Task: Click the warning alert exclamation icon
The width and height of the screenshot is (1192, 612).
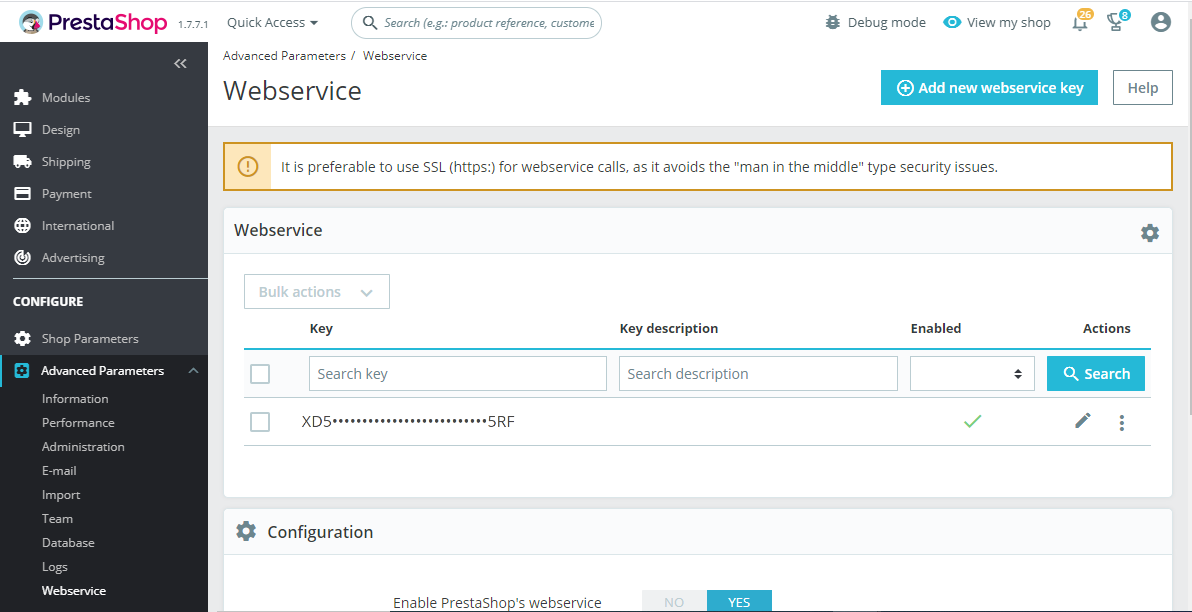Action: click(x=248, y=166)
